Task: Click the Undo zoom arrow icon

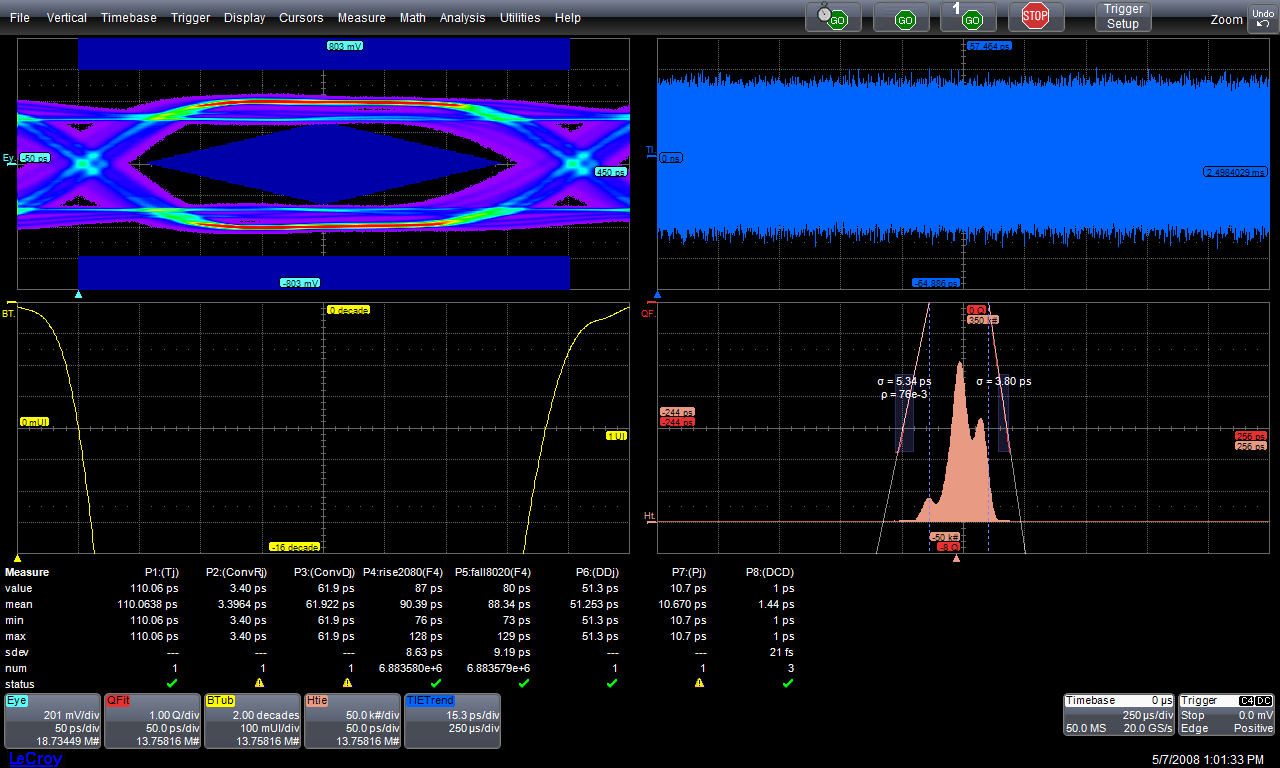Action: click(x=1262, y=18)
